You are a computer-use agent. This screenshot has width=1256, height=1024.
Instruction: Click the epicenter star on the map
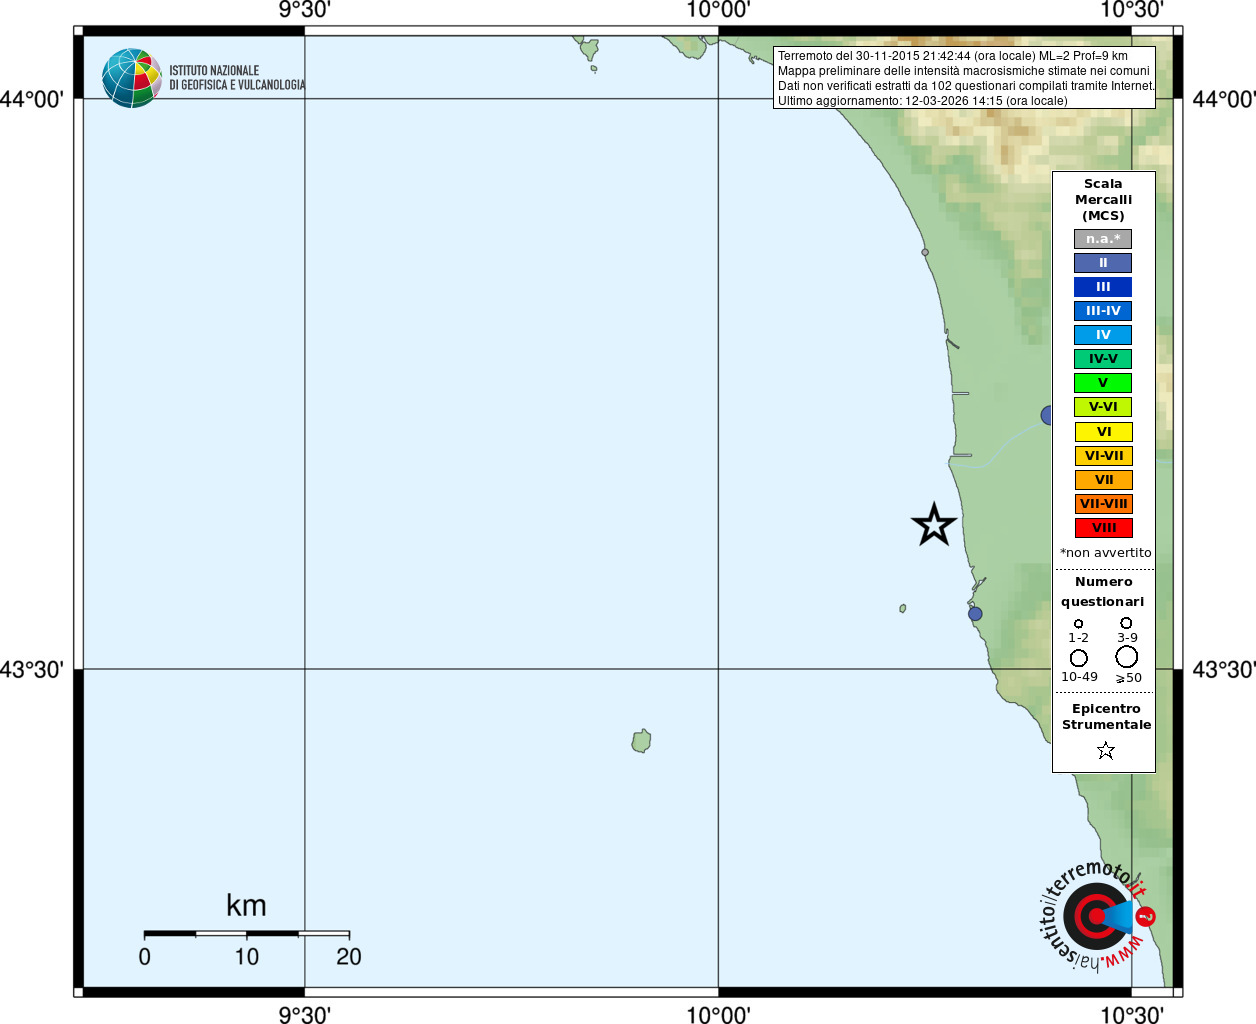point(934,525)
